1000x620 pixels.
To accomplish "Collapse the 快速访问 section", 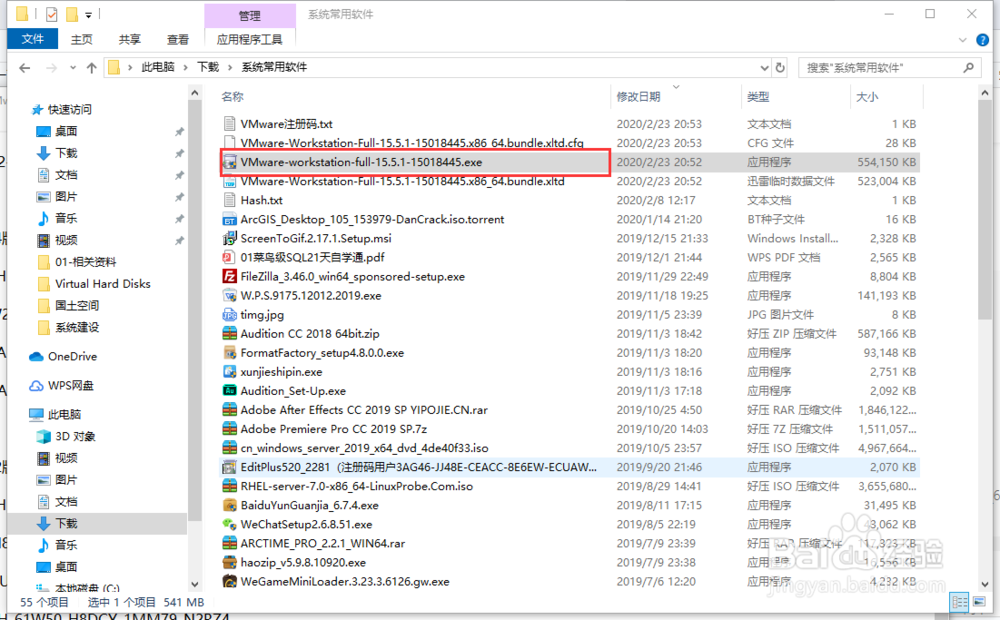I will (22, 109).
